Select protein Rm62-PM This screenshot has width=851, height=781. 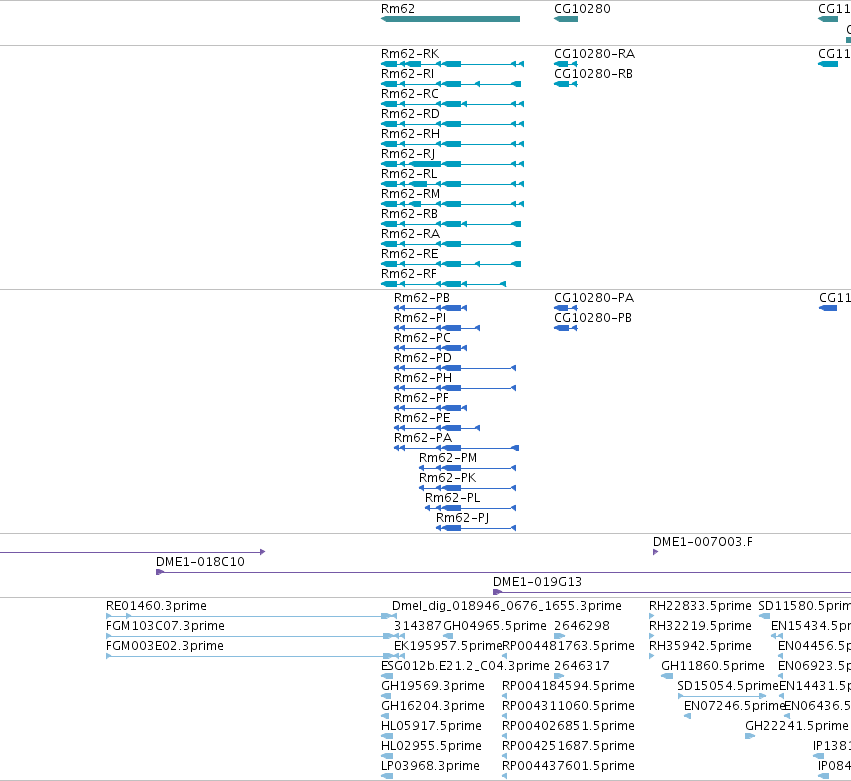[467, 468]
